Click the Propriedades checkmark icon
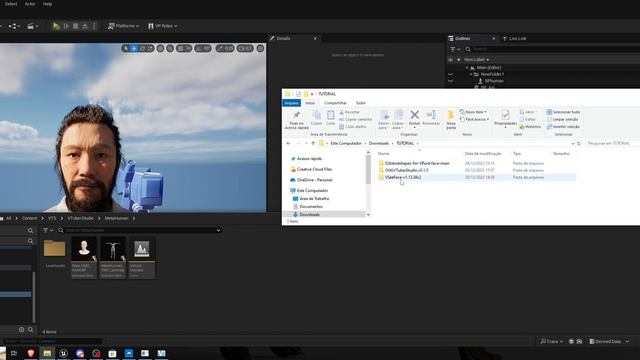The height and width of the screenshot is (360, 640). (505, 115)
